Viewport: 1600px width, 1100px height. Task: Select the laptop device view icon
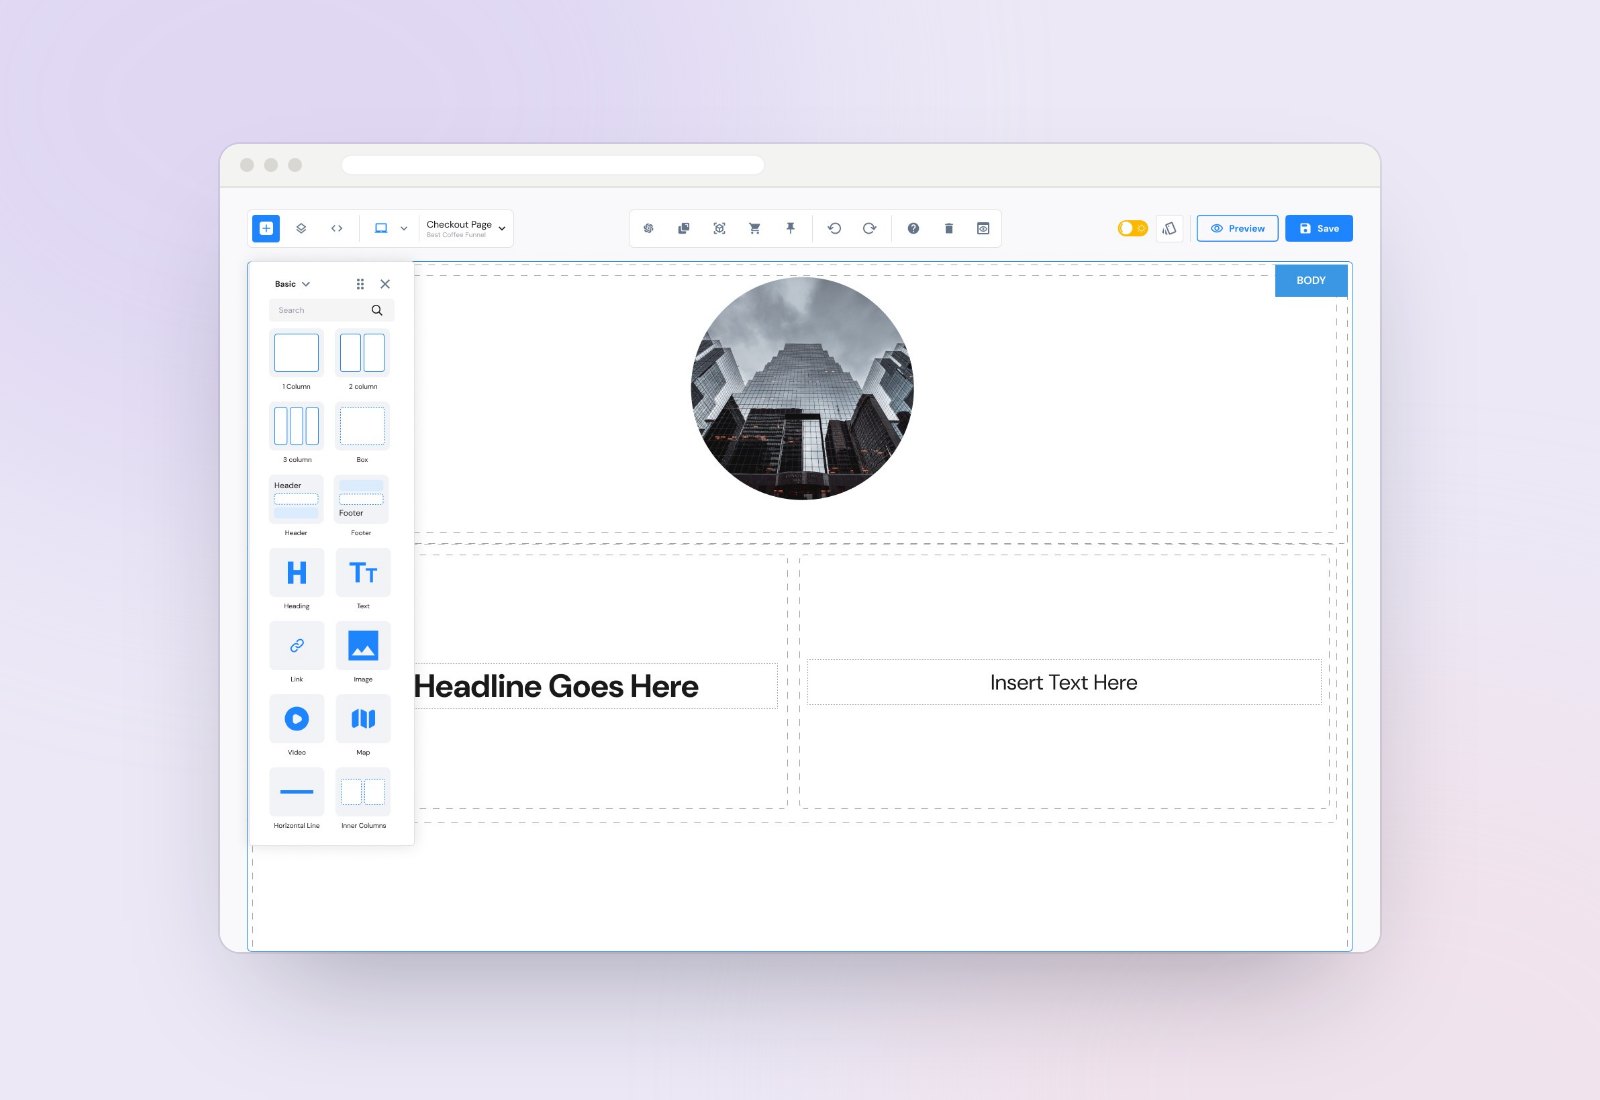click(381, 228)
